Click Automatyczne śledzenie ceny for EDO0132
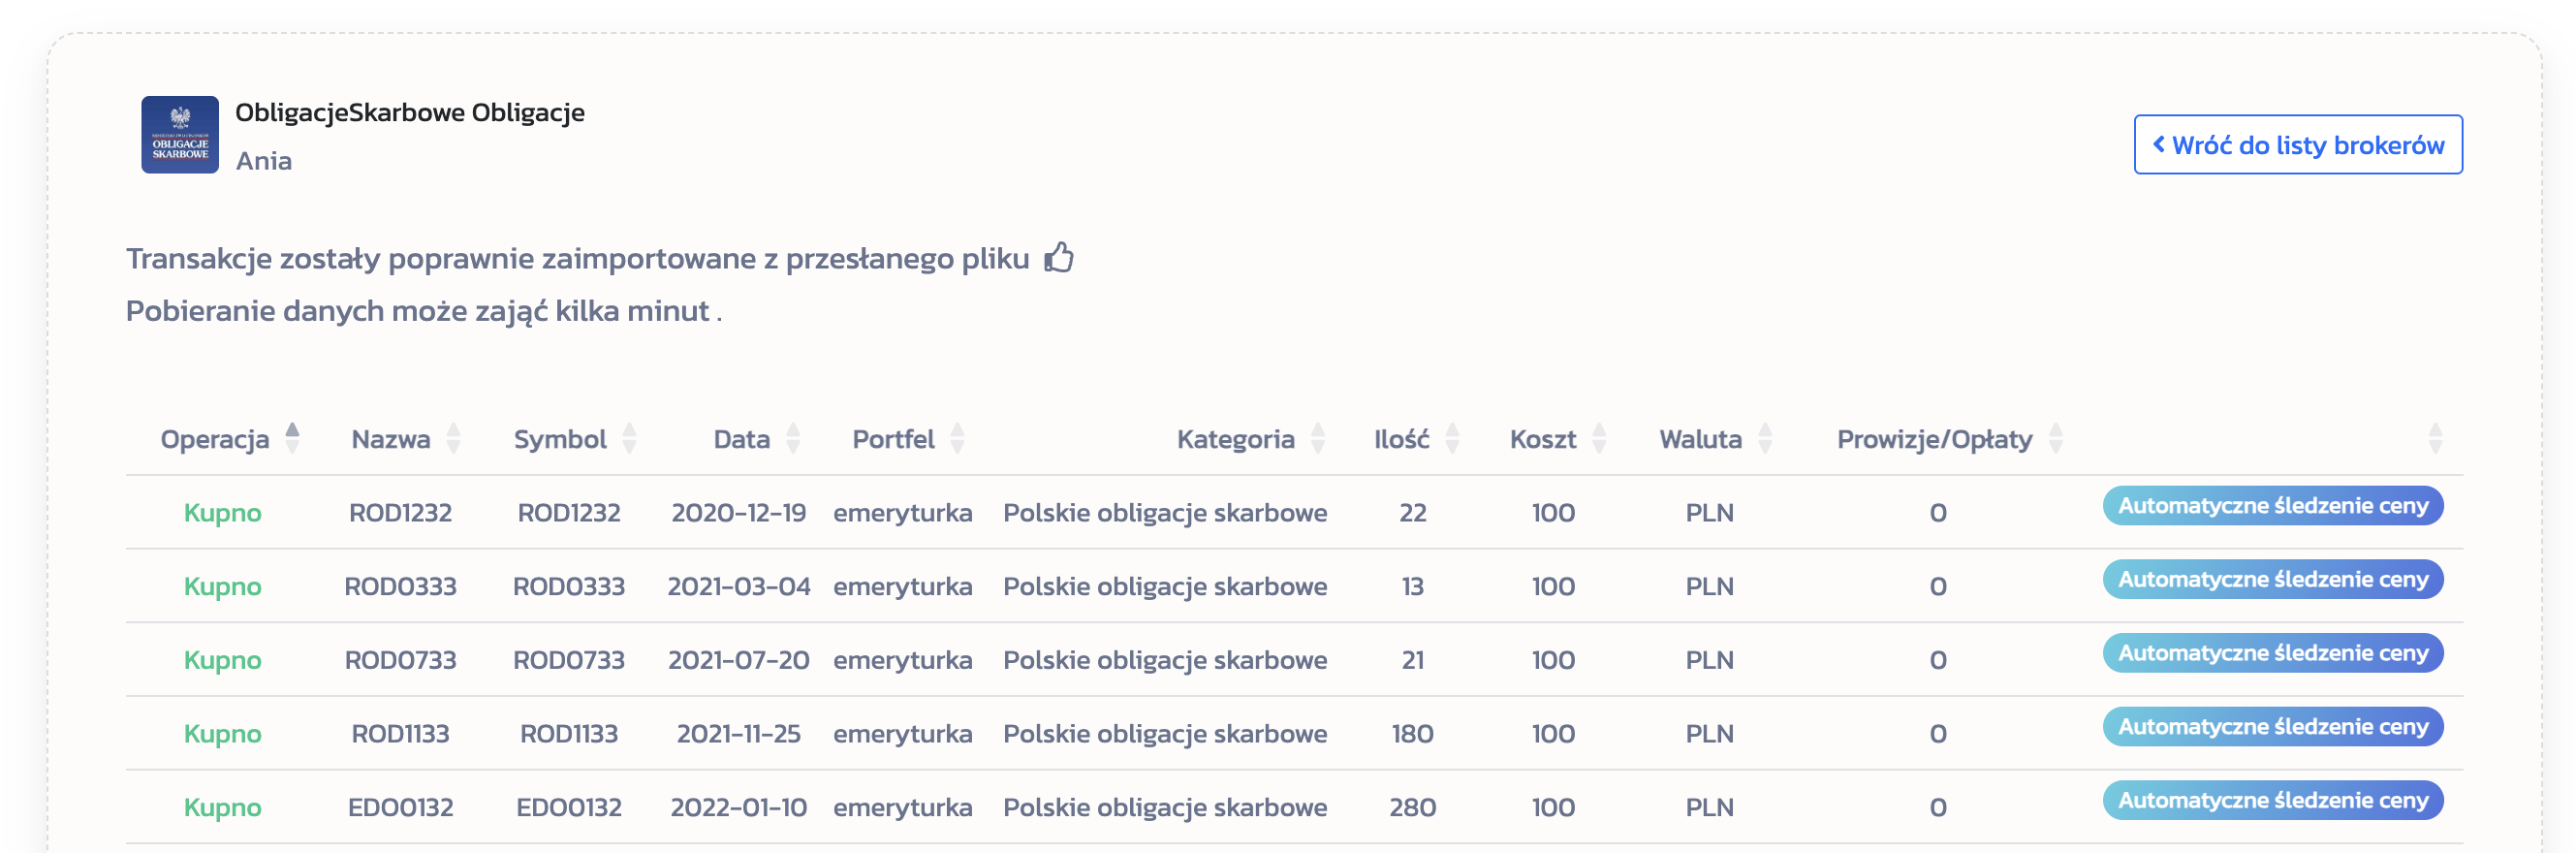 [2272, 801]
